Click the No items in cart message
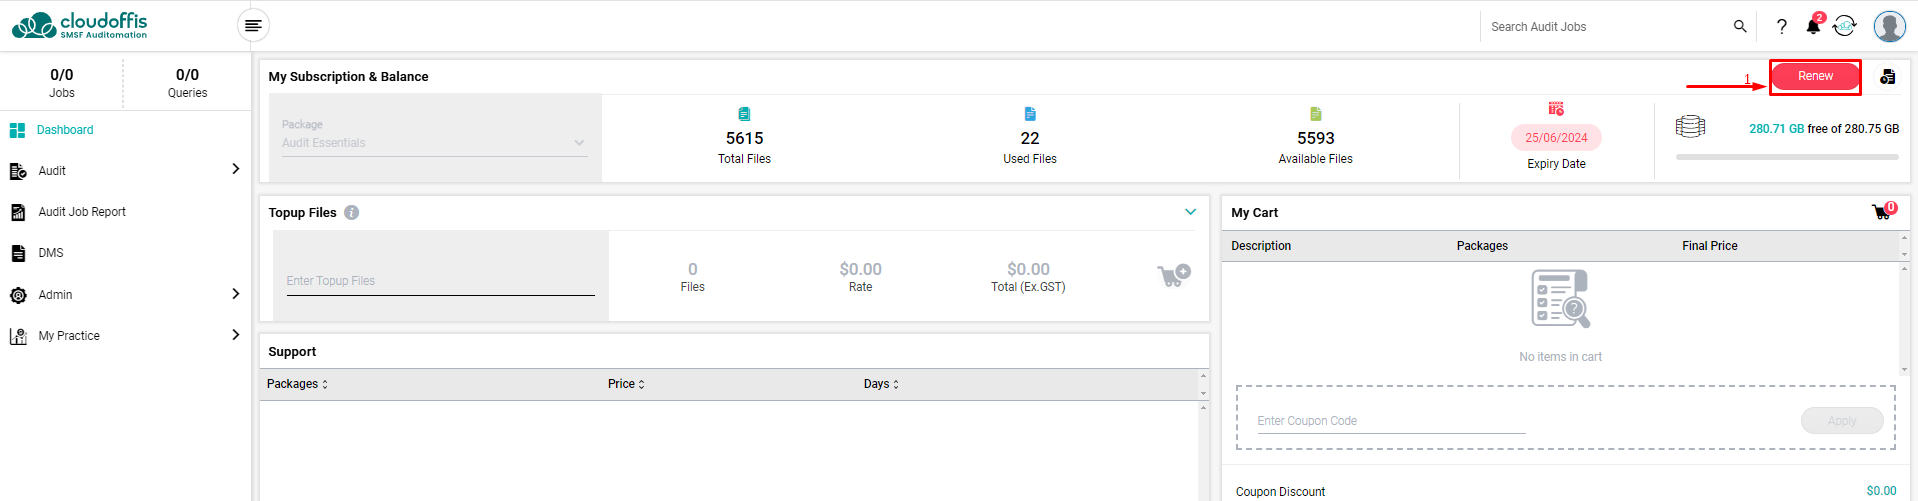Screen dimensions: 1918x501 pyautogui.click(x=1560, y=357)
